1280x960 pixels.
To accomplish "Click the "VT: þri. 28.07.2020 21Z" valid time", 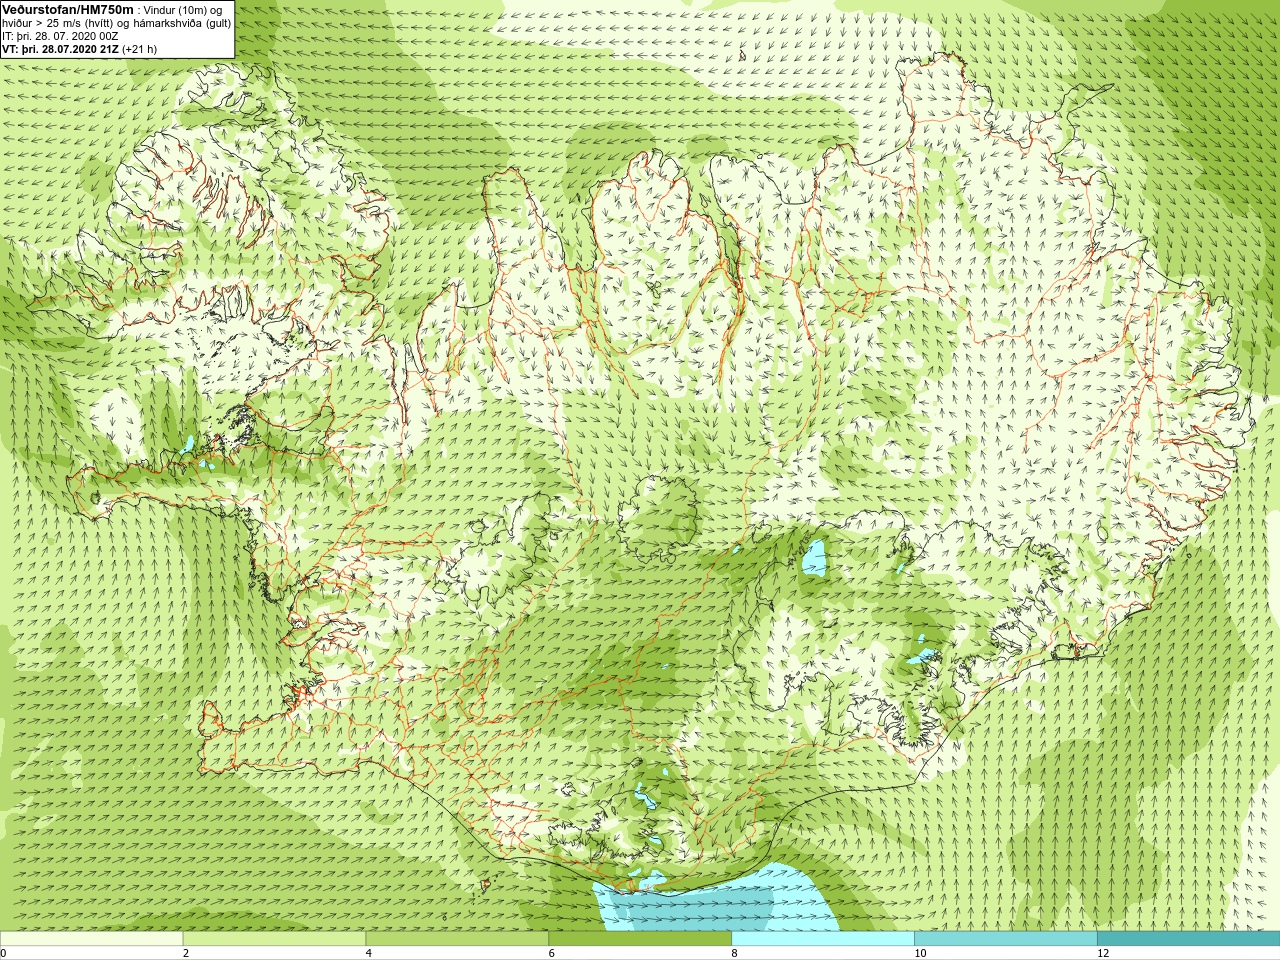I will [60, 49].
